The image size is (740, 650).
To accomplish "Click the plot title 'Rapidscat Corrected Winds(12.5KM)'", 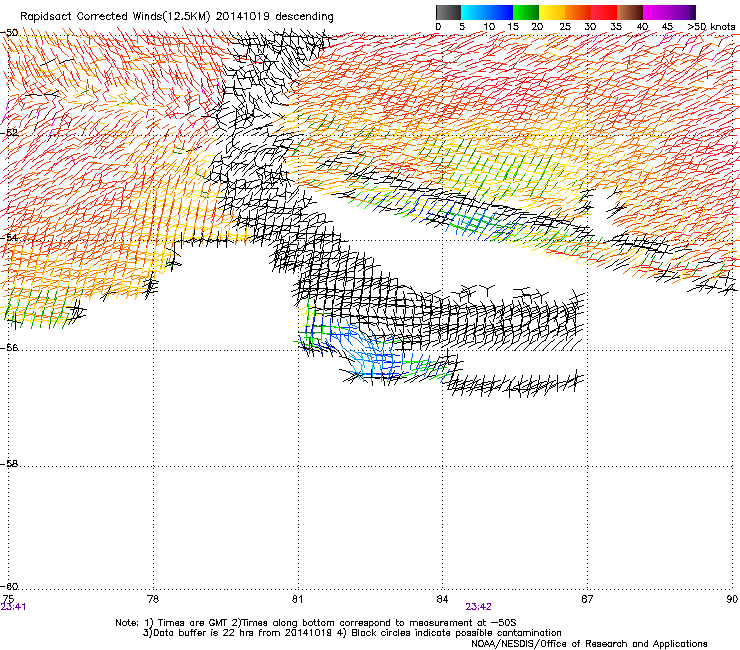I will [115, 16].
